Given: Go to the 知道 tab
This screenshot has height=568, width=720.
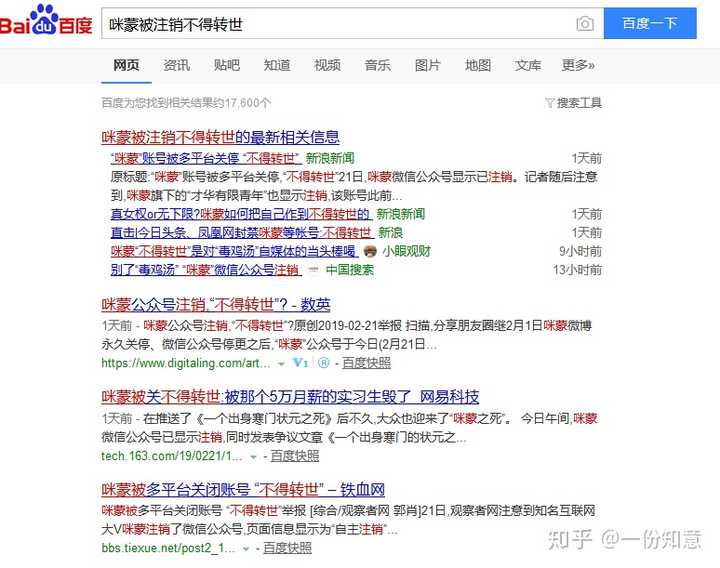Looking at the screenshot, I should pos(277,65).
